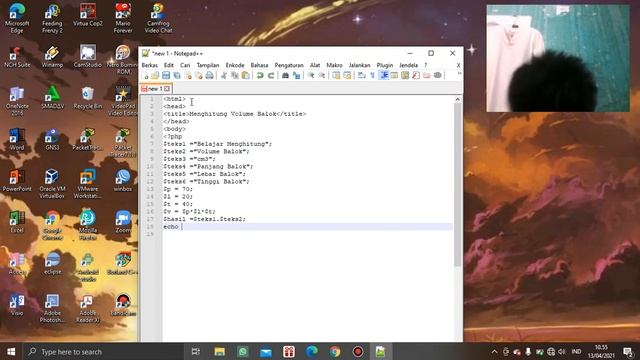Click the '$v = $p*$l*$t;' code line

pyautogui.click(x=189, y=211)
